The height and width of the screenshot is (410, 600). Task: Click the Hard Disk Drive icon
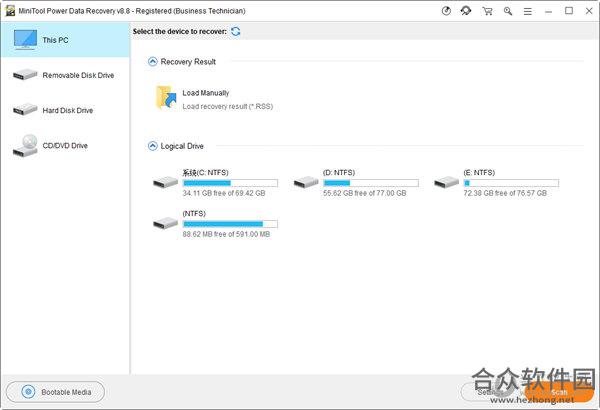point(25,109)
